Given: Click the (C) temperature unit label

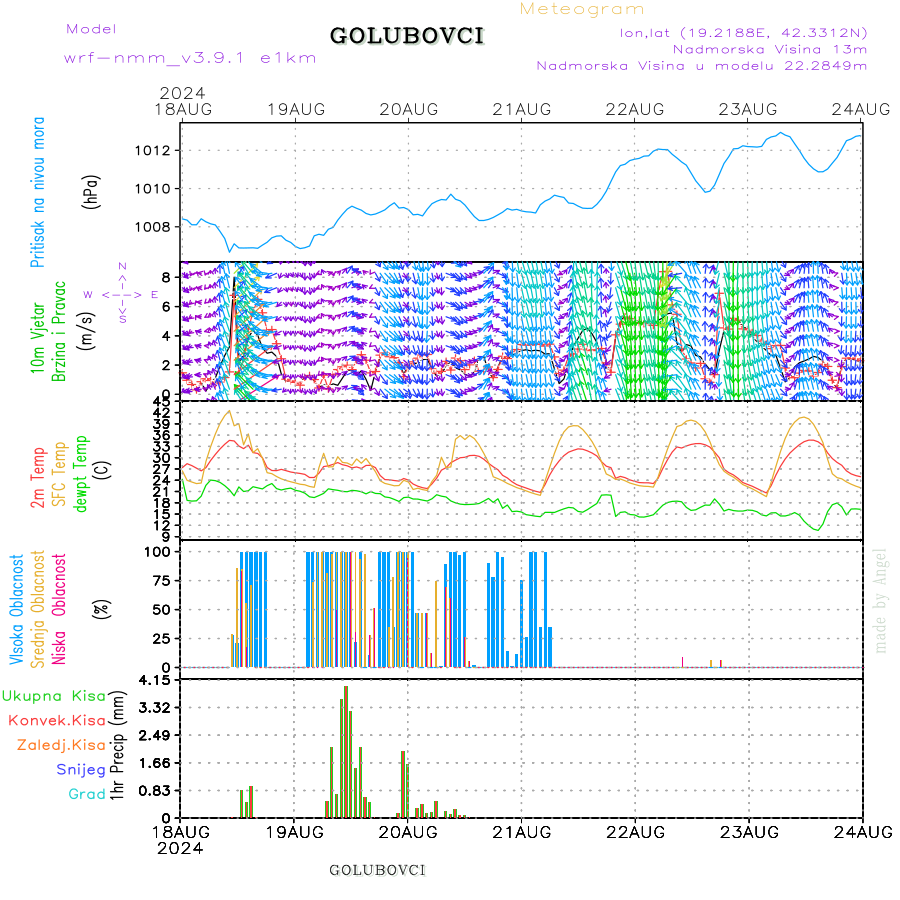Looking at the screenshot, I should [103, 470].
